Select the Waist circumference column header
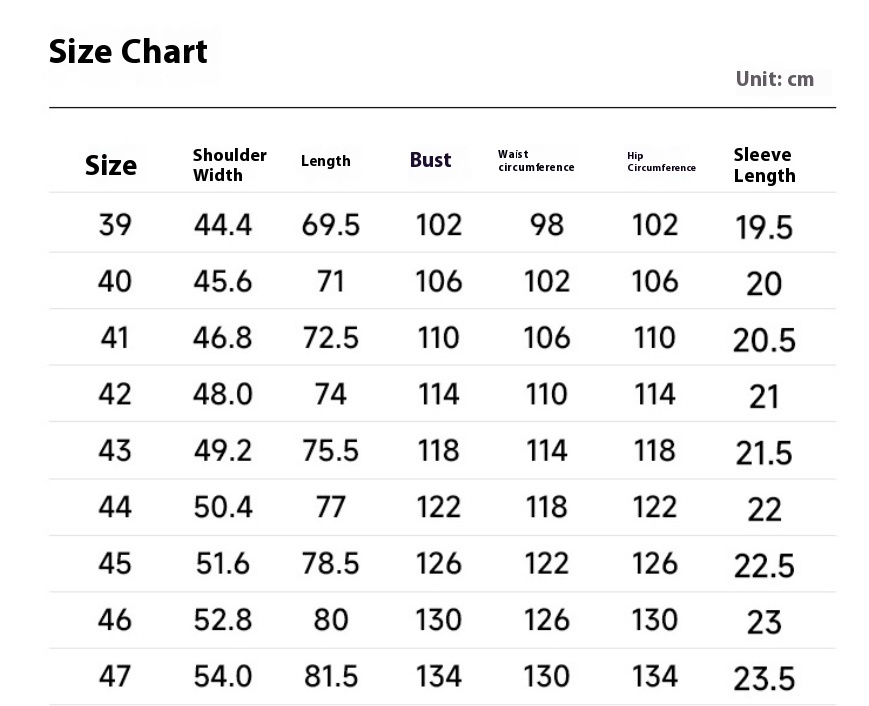Screen dimensions: 869x706 pyautogui.click(x=536, y=161)
